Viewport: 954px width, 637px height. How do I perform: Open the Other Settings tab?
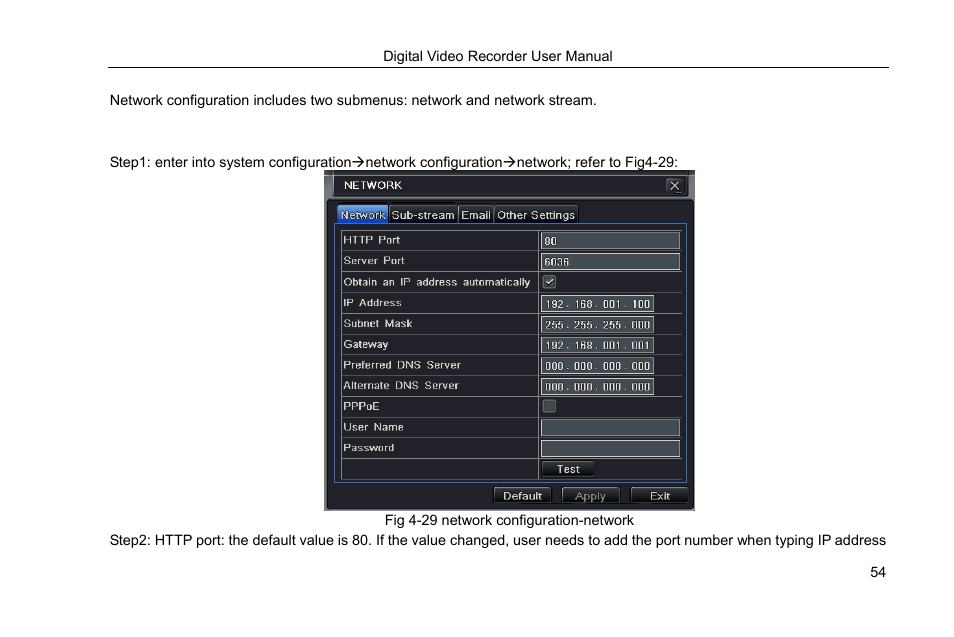(536, 215)
